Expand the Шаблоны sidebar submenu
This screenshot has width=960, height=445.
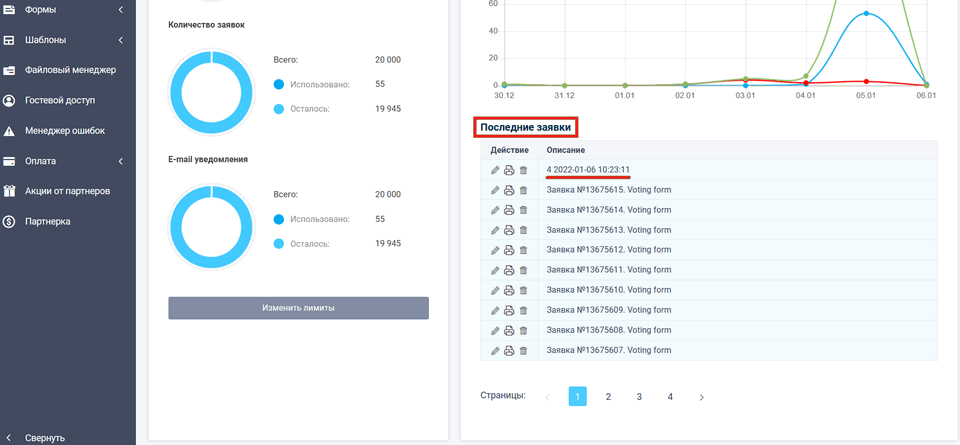120,40
